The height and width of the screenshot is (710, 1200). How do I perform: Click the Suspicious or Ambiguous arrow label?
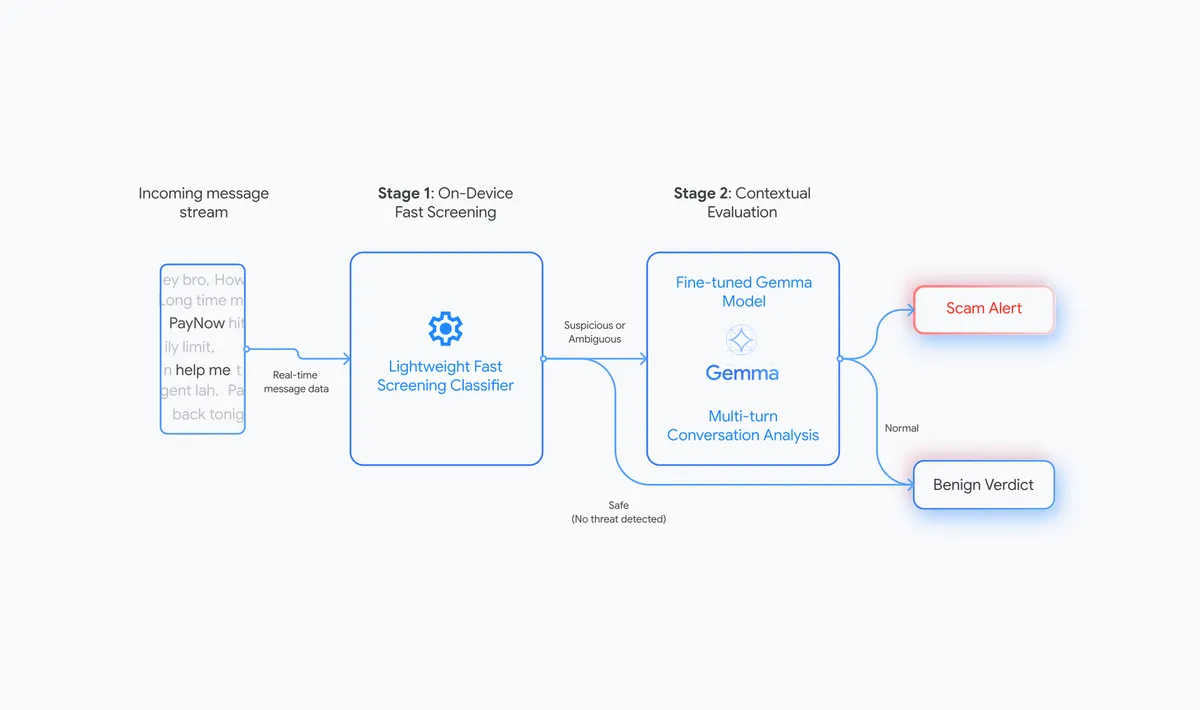(x=595, y=332)
